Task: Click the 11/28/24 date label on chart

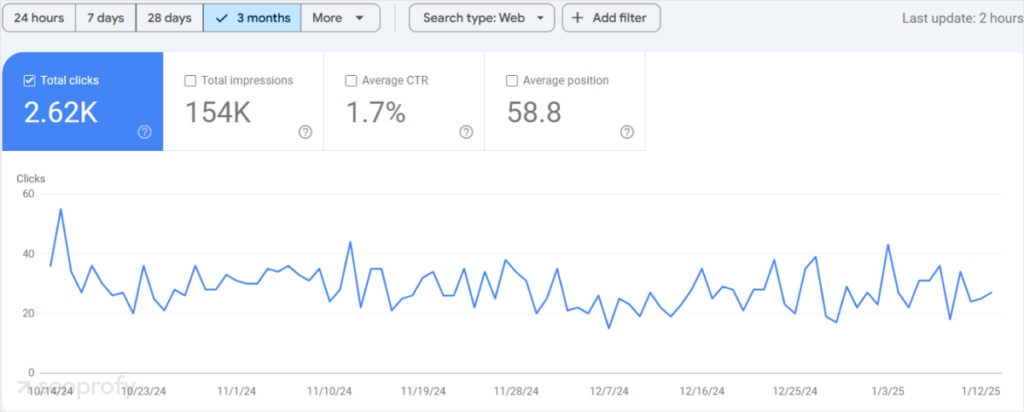Action: point(516,391)
